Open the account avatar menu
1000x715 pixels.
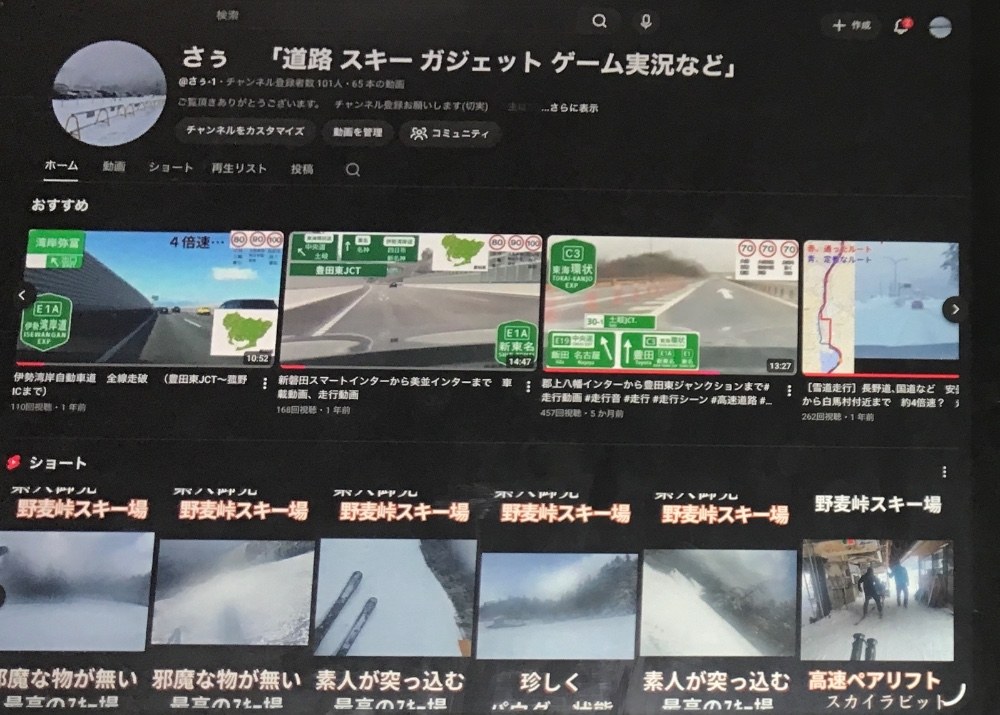coord(940,27)
